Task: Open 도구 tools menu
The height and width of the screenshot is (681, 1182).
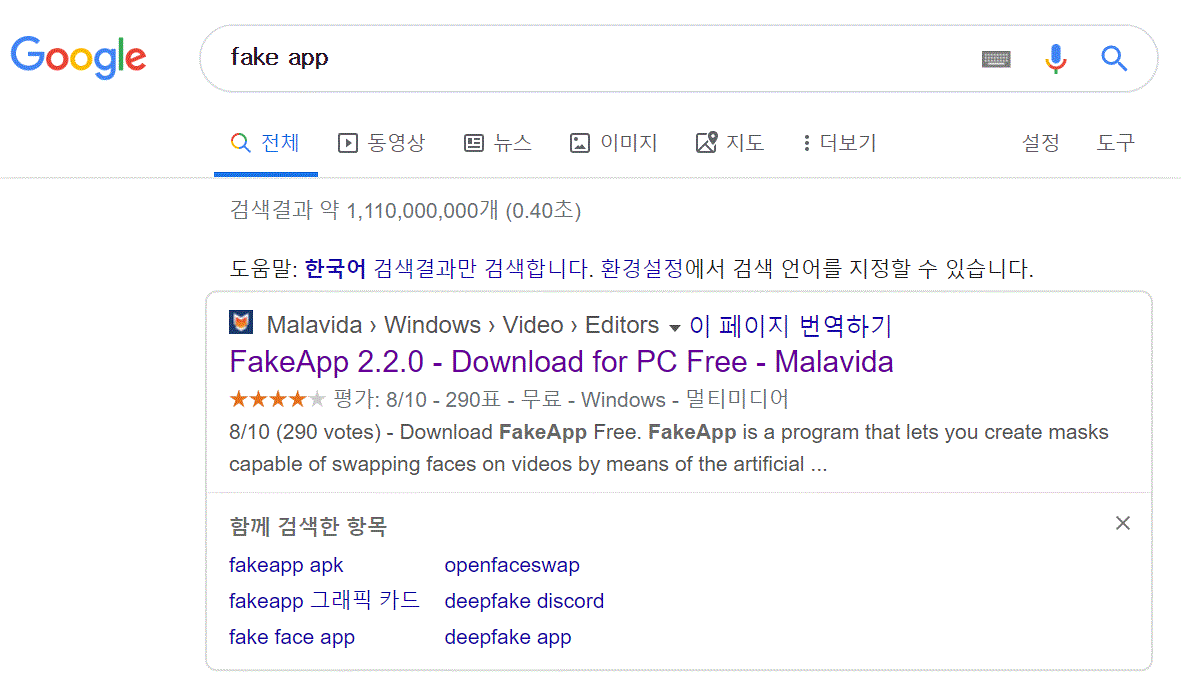Action: coord(1116,143)
